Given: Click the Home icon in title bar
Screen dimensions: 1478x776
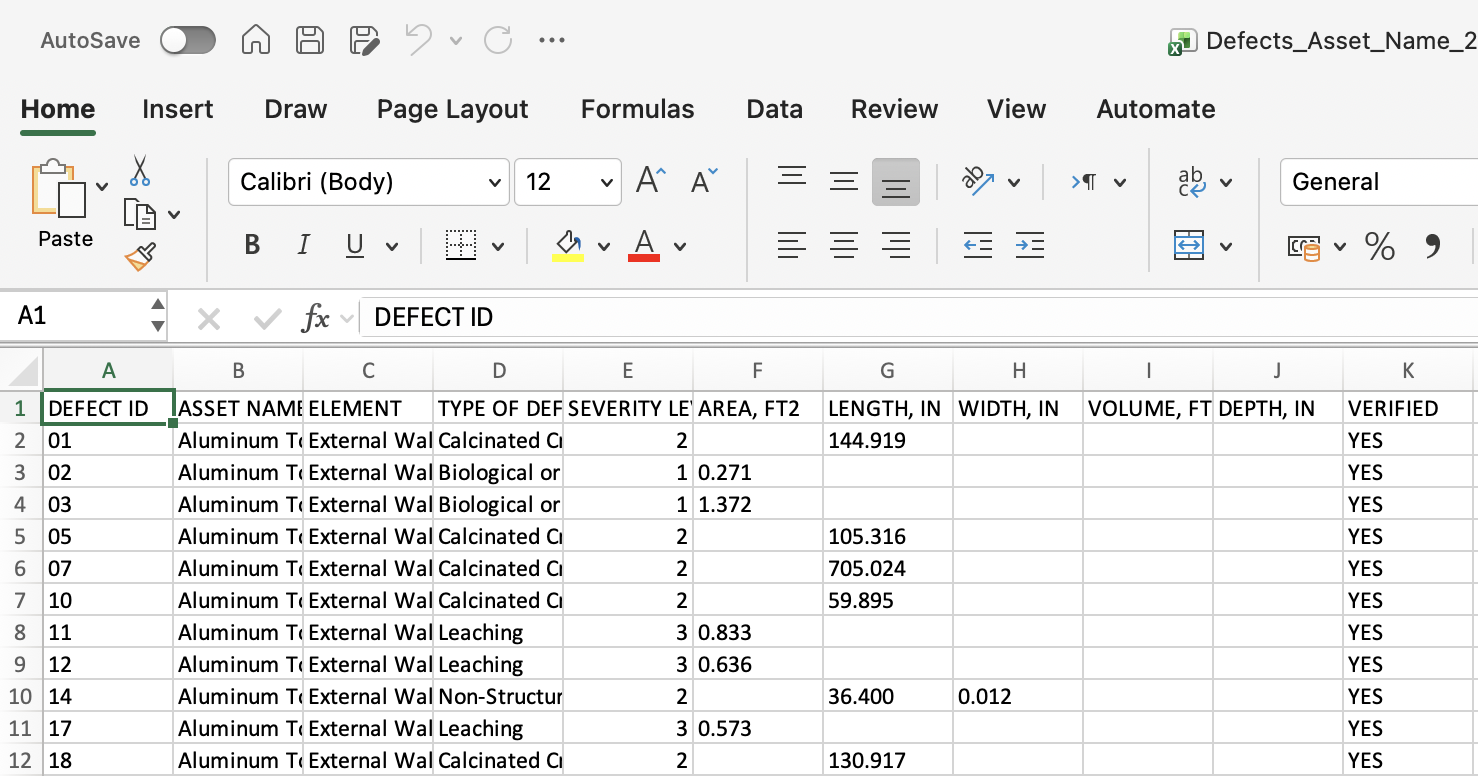Looking at the screenshot, I should coord(256,40).
